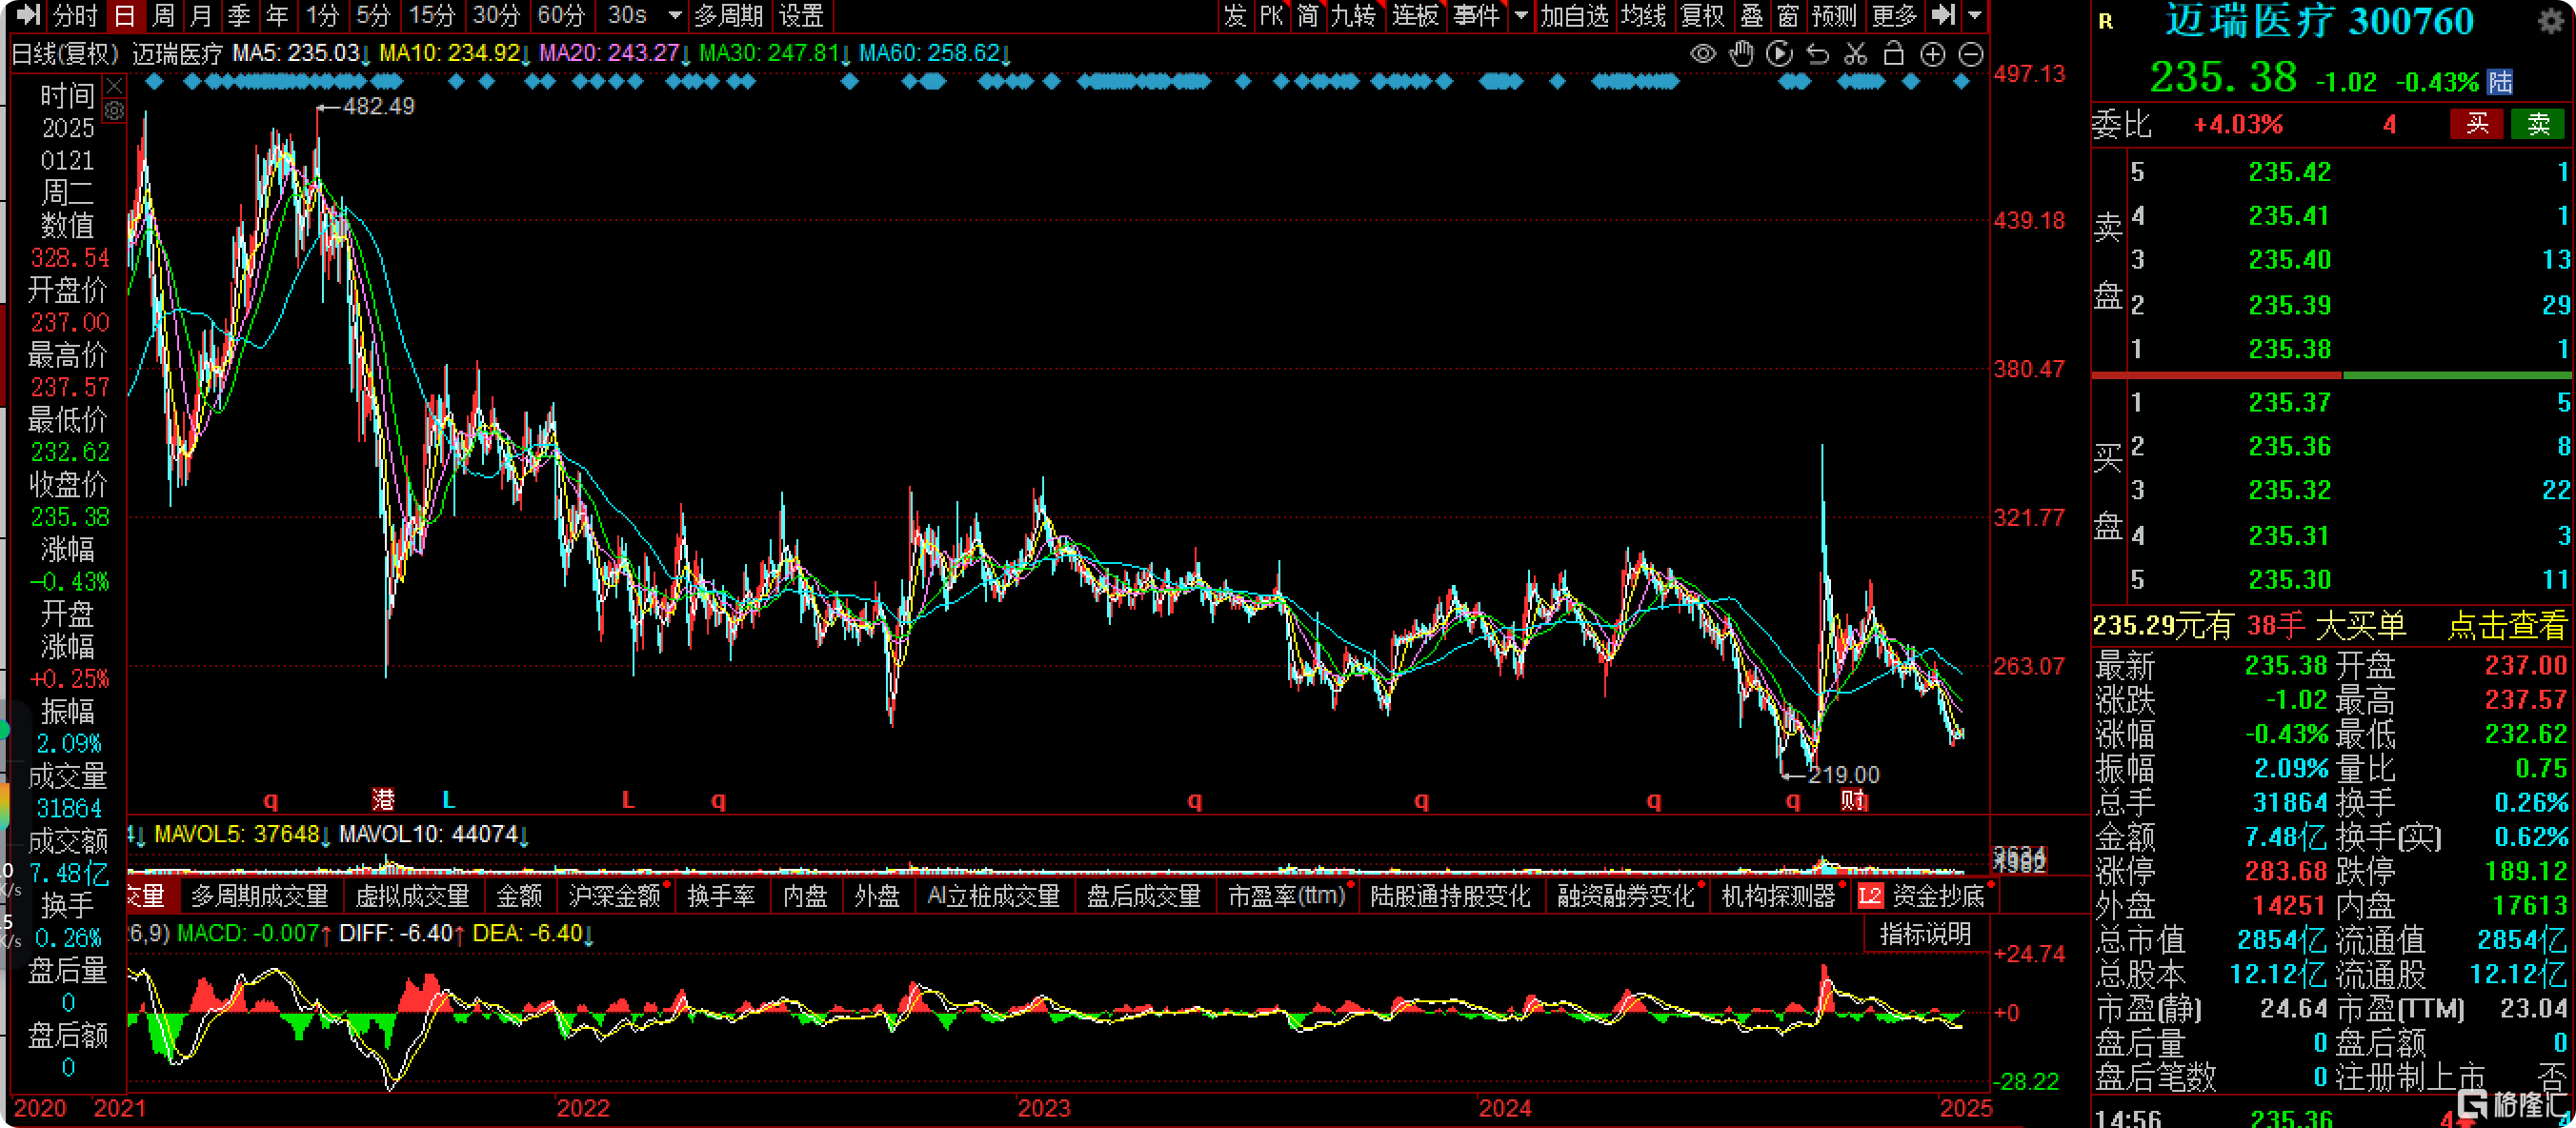
Task: Click the 发 post button
Action: point(1235,15)
